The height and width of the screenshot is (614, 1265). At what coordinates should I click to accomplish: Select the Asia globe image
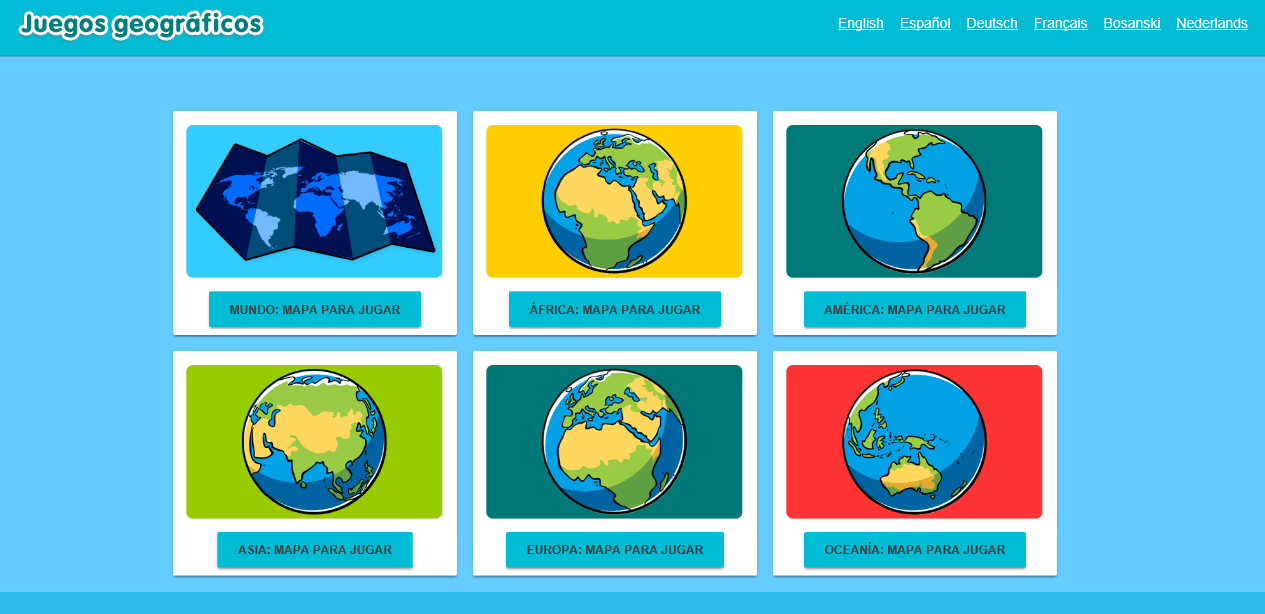(x=314, y=441)
